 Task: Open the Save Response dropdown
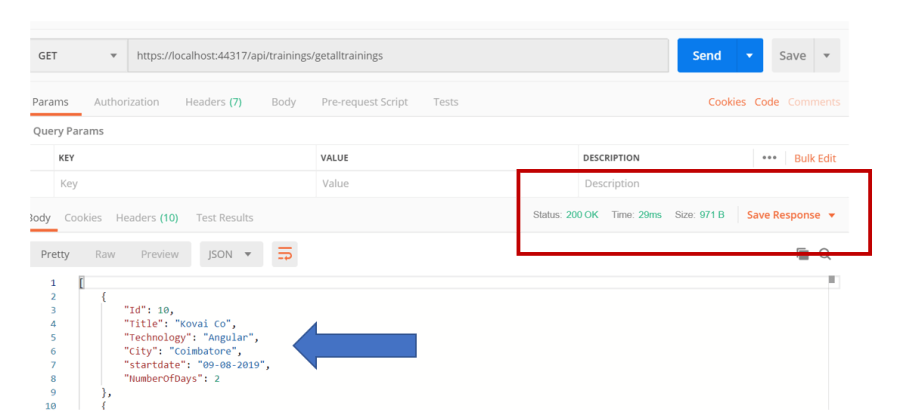pos(791,215)
